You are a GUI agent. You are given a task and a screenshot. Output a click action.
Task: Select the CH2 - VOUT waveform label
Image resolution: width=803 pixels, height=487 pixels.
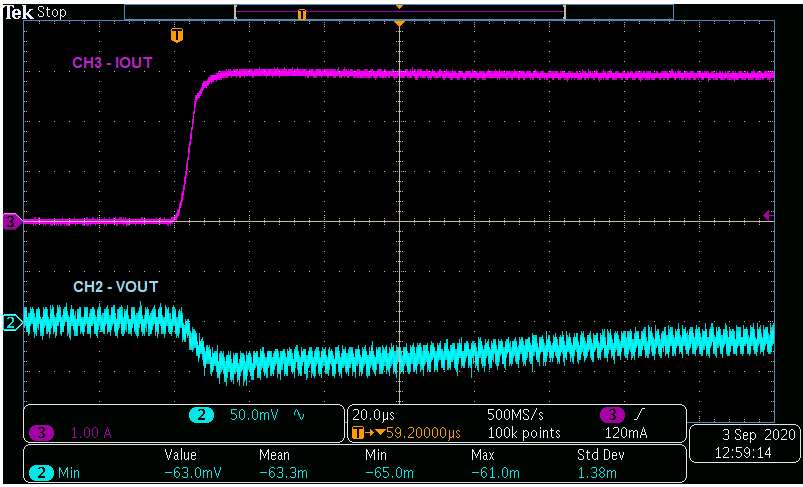[115, 287]
